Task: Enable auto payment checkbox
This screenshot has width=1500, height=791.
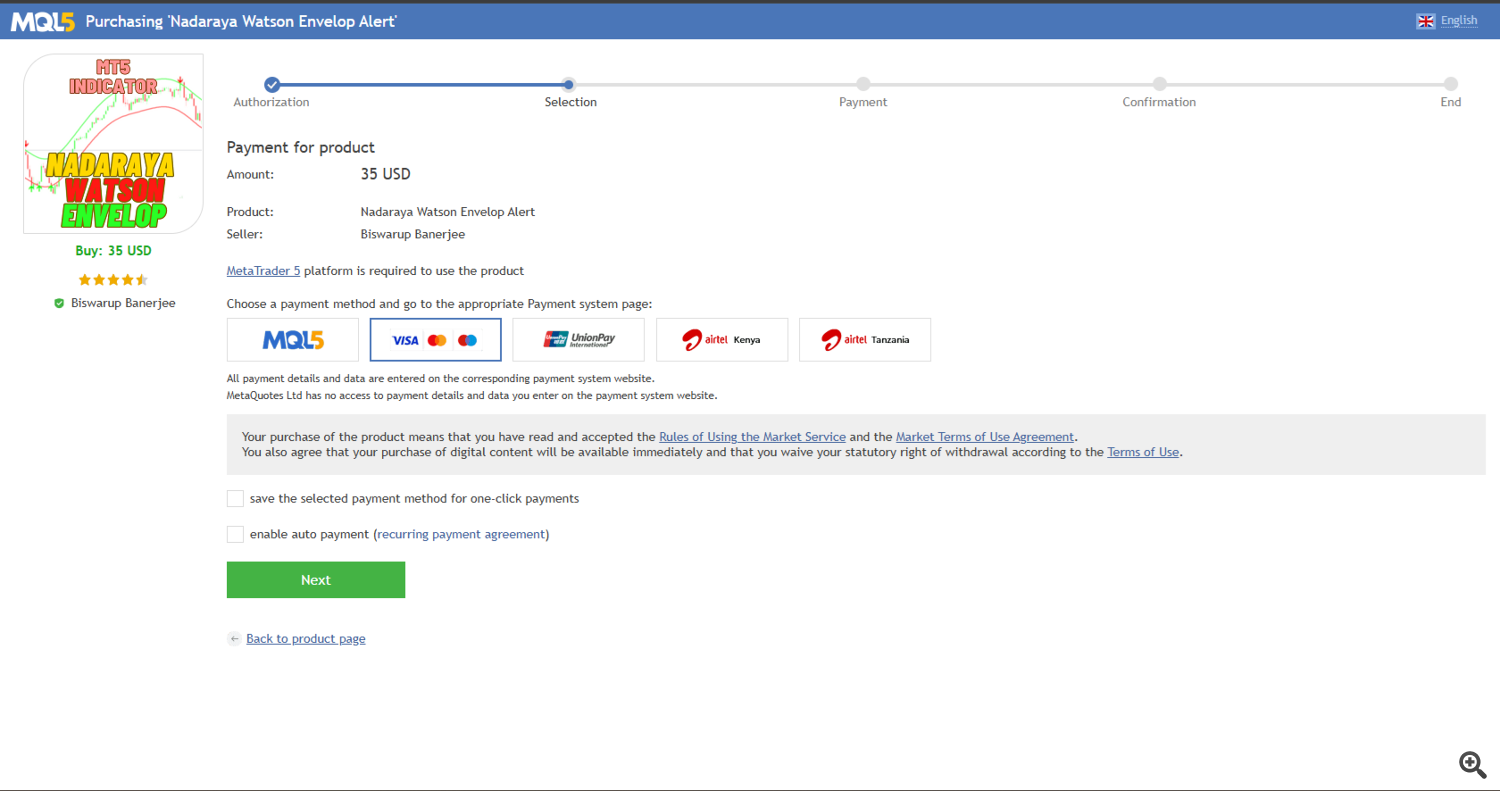Action: pos(235,535)
